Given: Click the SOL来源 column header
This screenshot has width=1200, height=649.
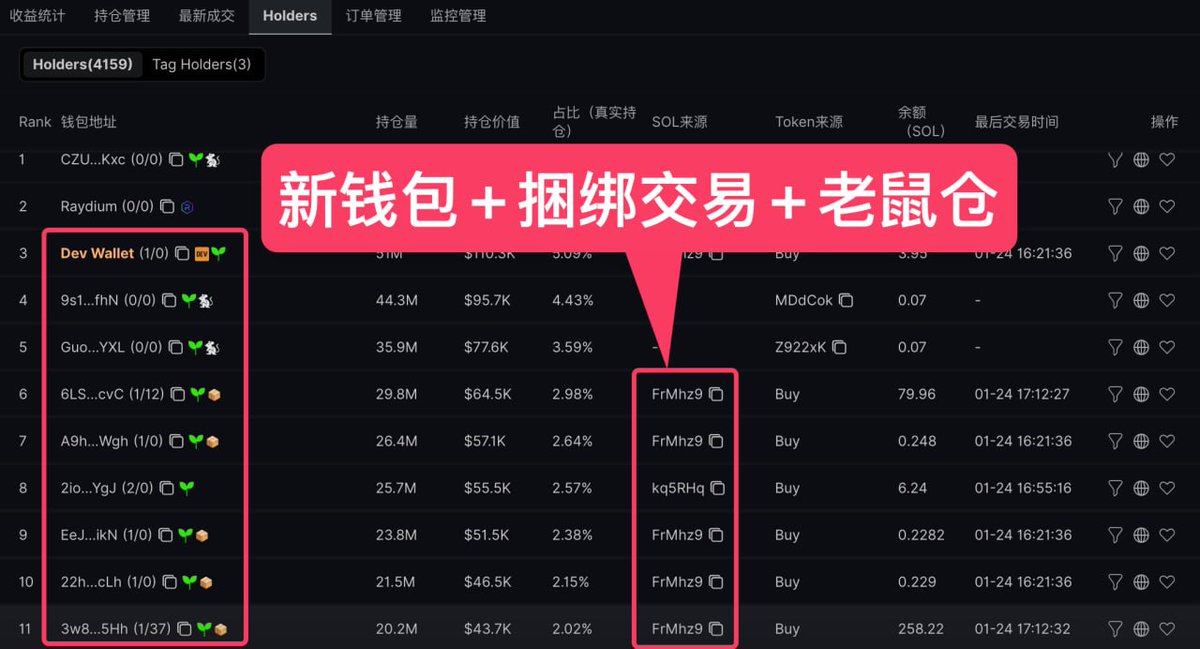Looking at the screenshot, I should click(679, 122).
